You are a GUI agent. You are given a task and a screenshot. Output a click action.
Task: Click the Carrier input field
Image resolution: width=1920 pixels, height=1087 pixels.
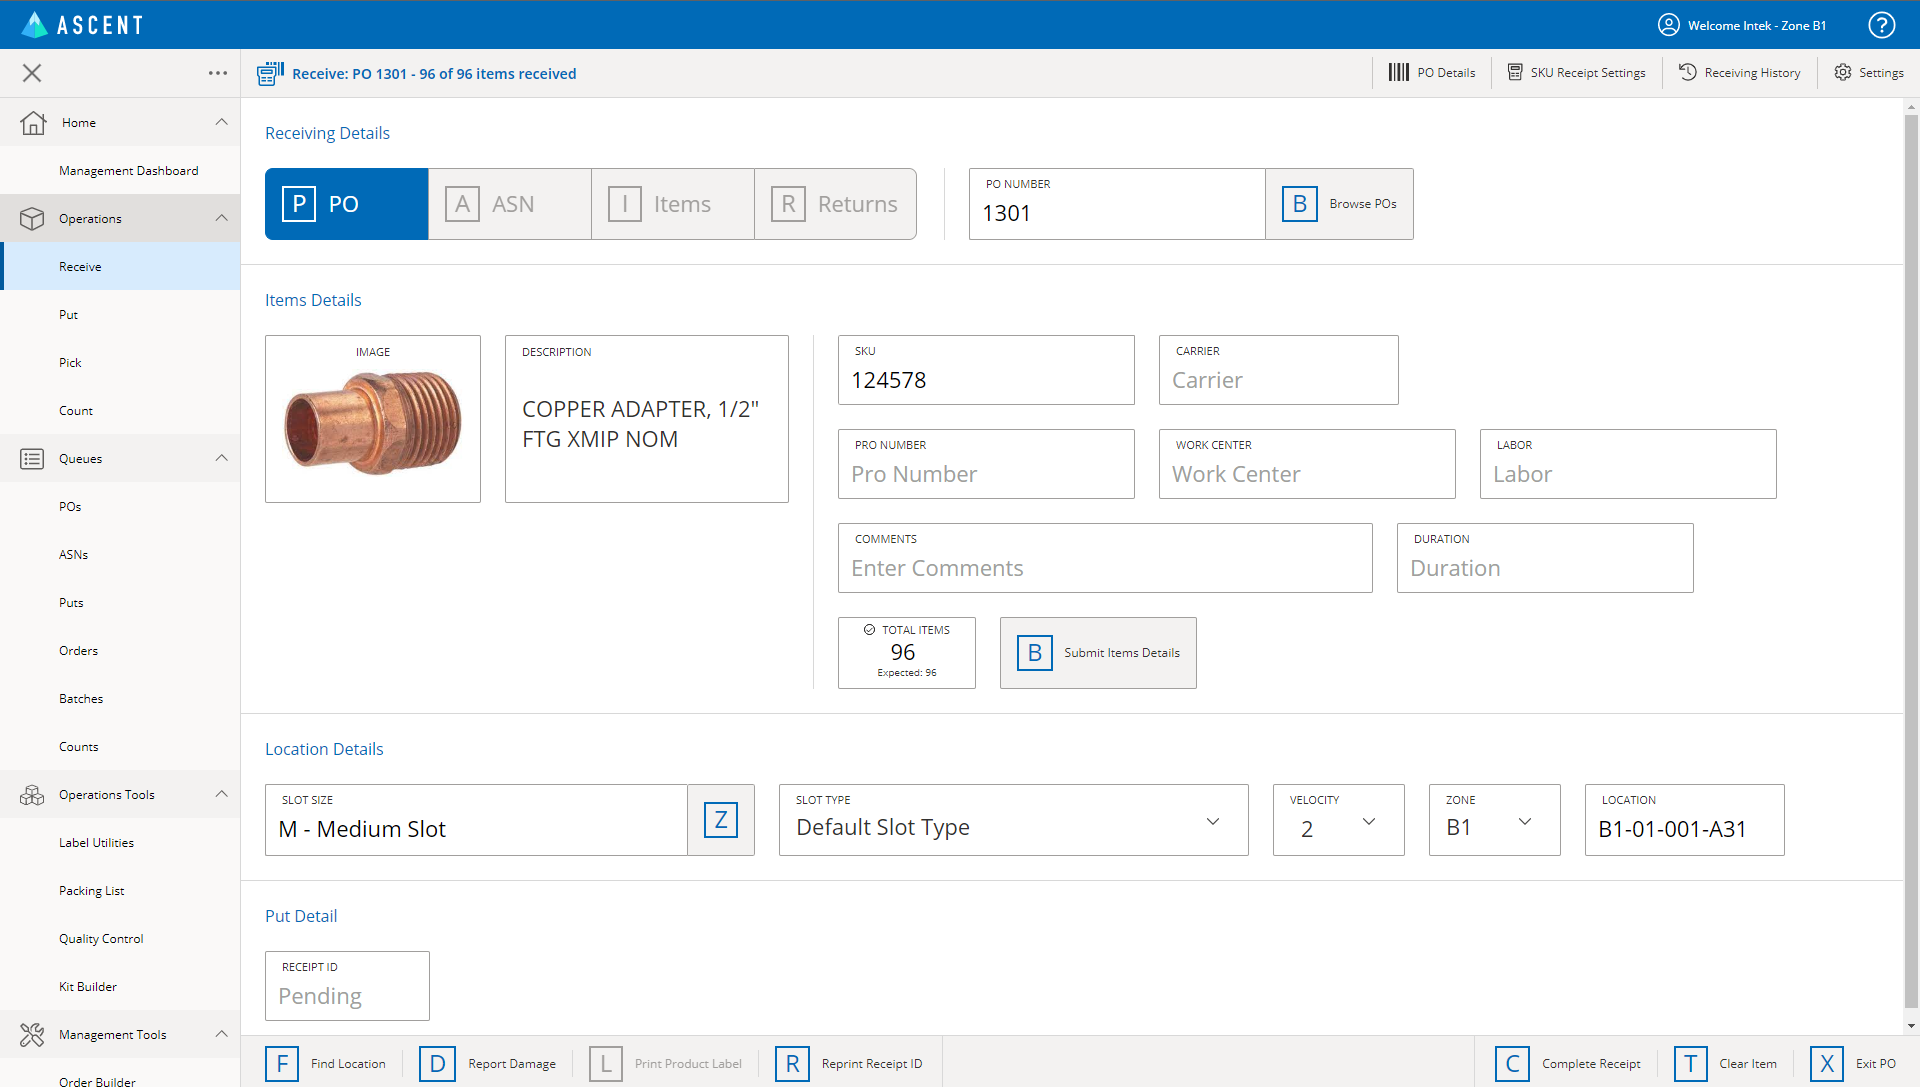pyautogui.click(x=1278, y=370)
